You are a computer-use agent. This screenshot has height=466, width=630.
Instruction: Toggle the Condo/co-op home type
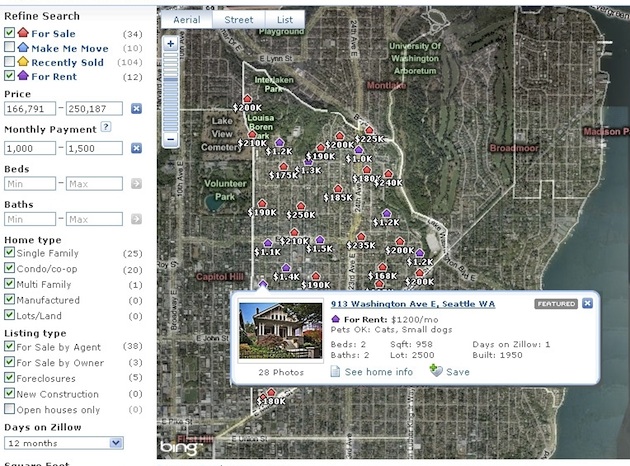coord(9,268)
